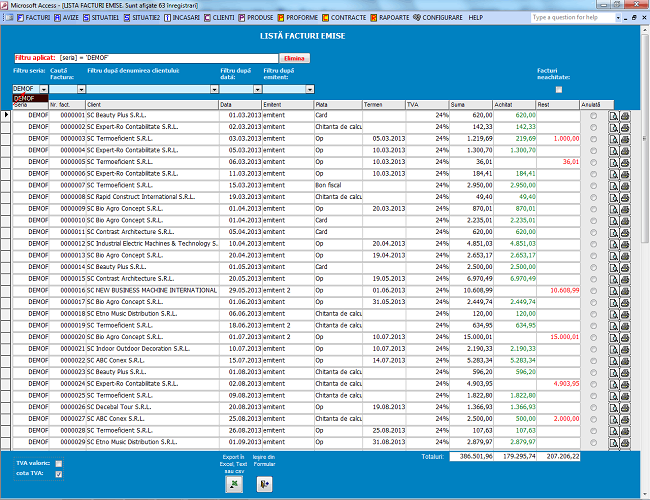Enable Facturi neachitate checkbox

click(x=559, y=90)
